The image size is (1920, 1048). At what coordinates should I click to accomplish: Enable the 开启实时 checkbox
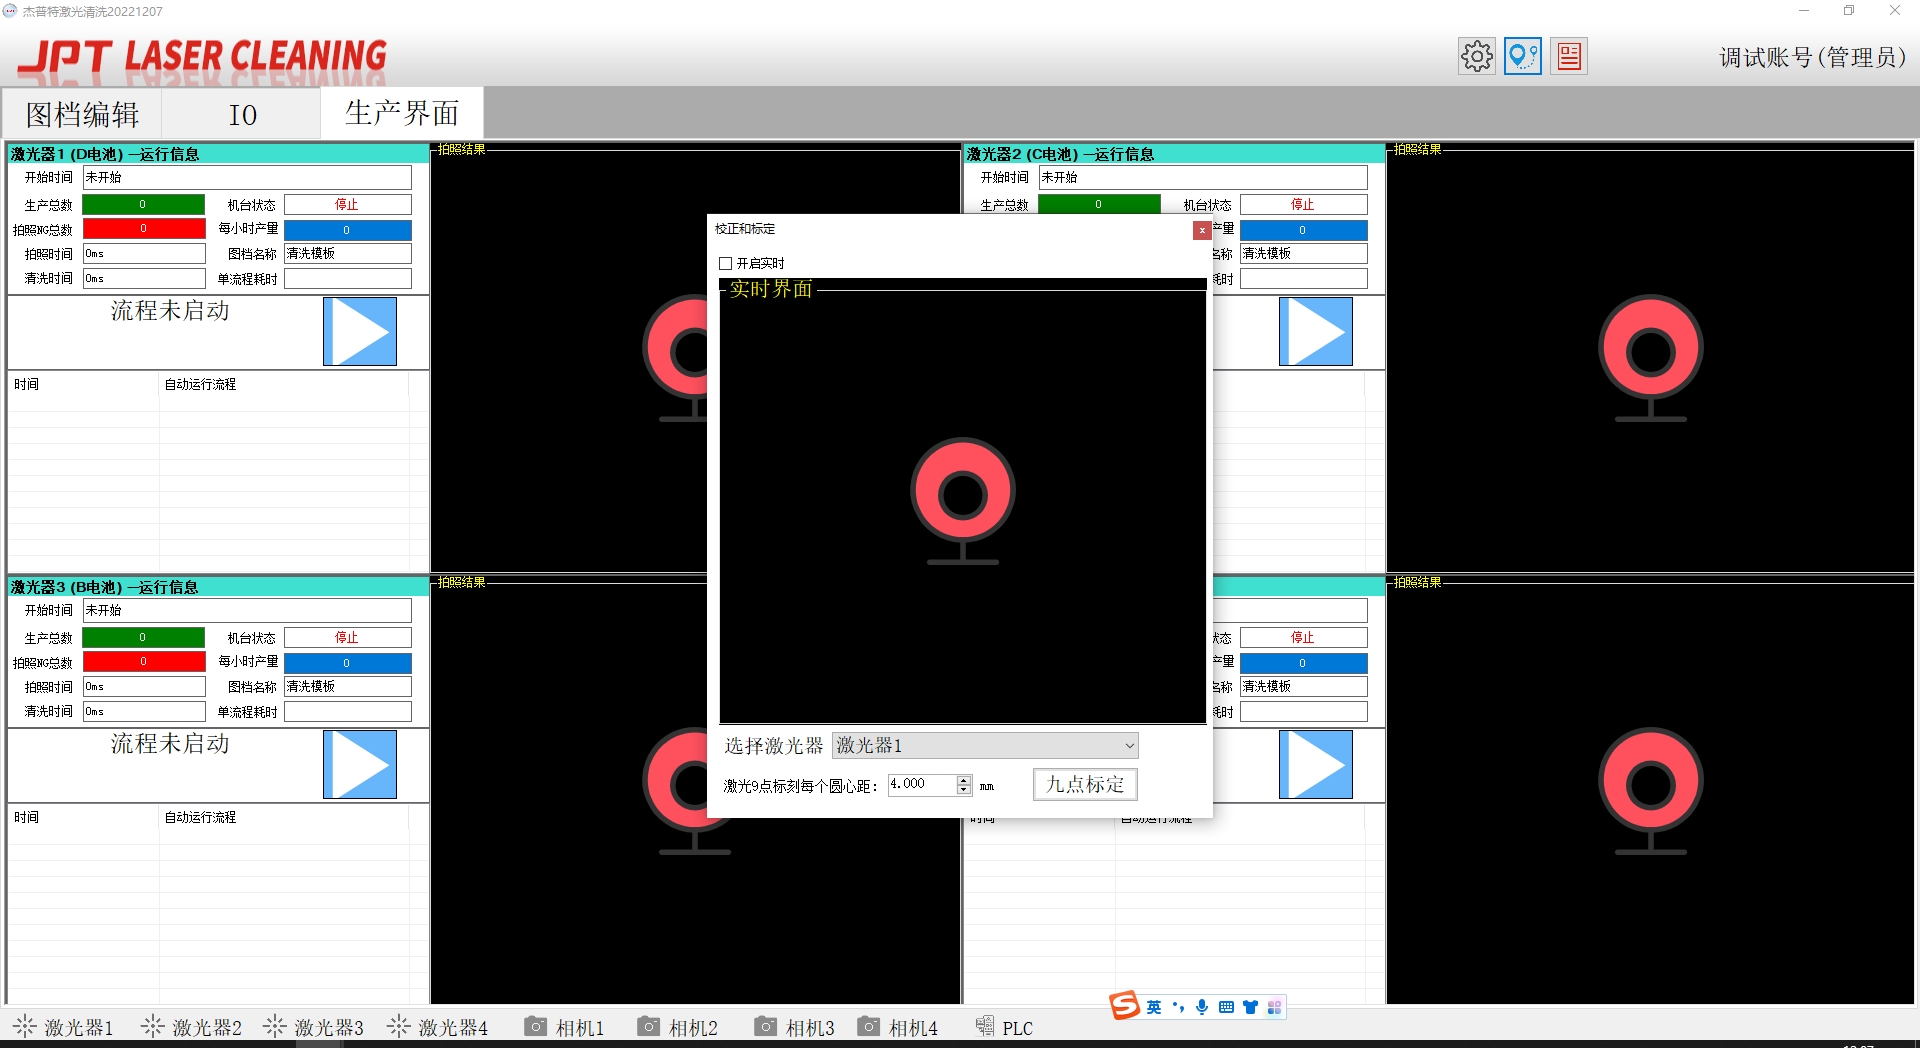726,263
